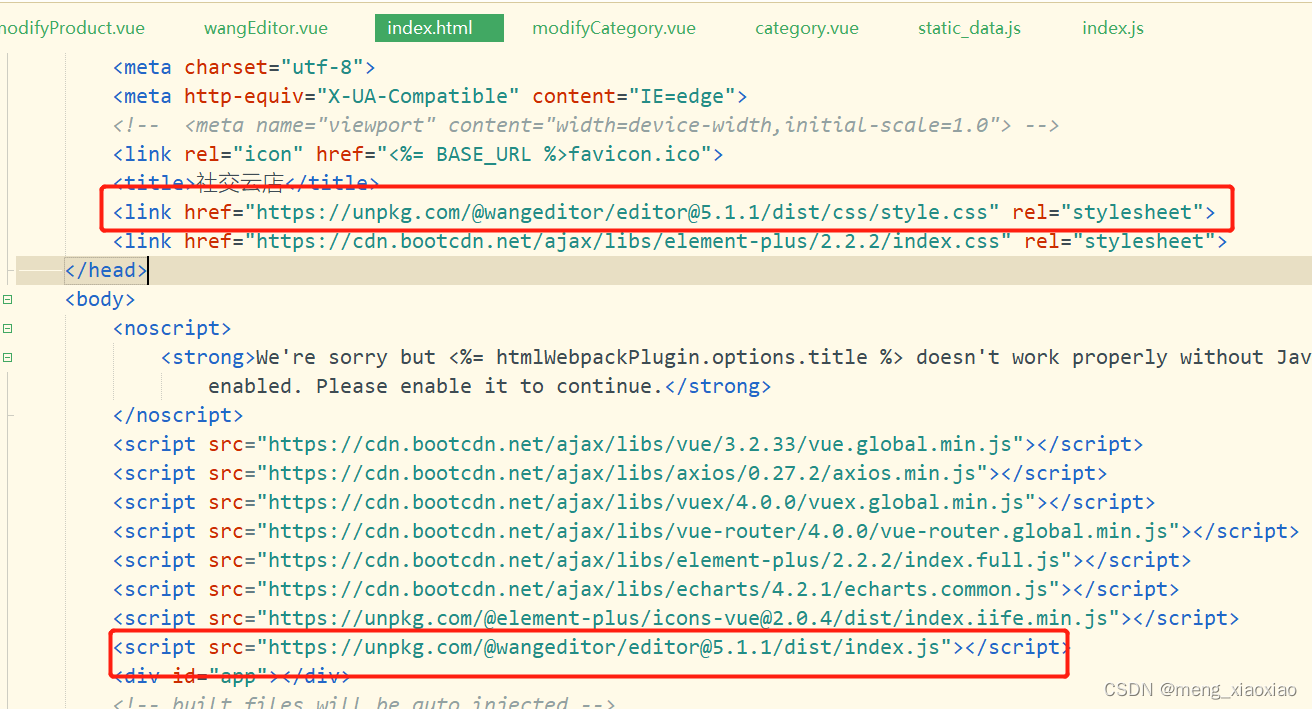
Task: Click the echarts.common.js CDN URL
Action: pos(600,588)
